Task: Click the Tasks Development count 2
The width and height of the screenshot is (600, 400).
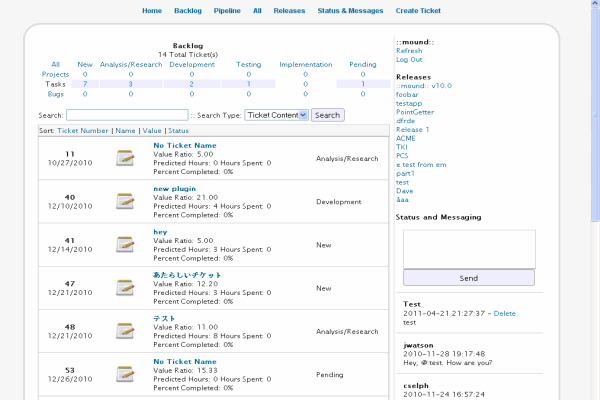Action: pos(191,84)
